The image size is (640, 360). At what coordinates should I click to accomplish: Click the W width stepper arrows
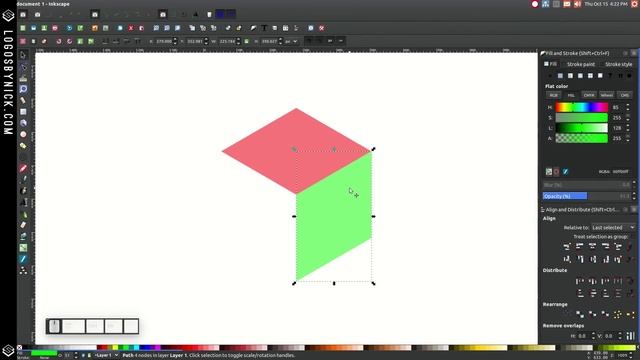(x=238, y=41)
